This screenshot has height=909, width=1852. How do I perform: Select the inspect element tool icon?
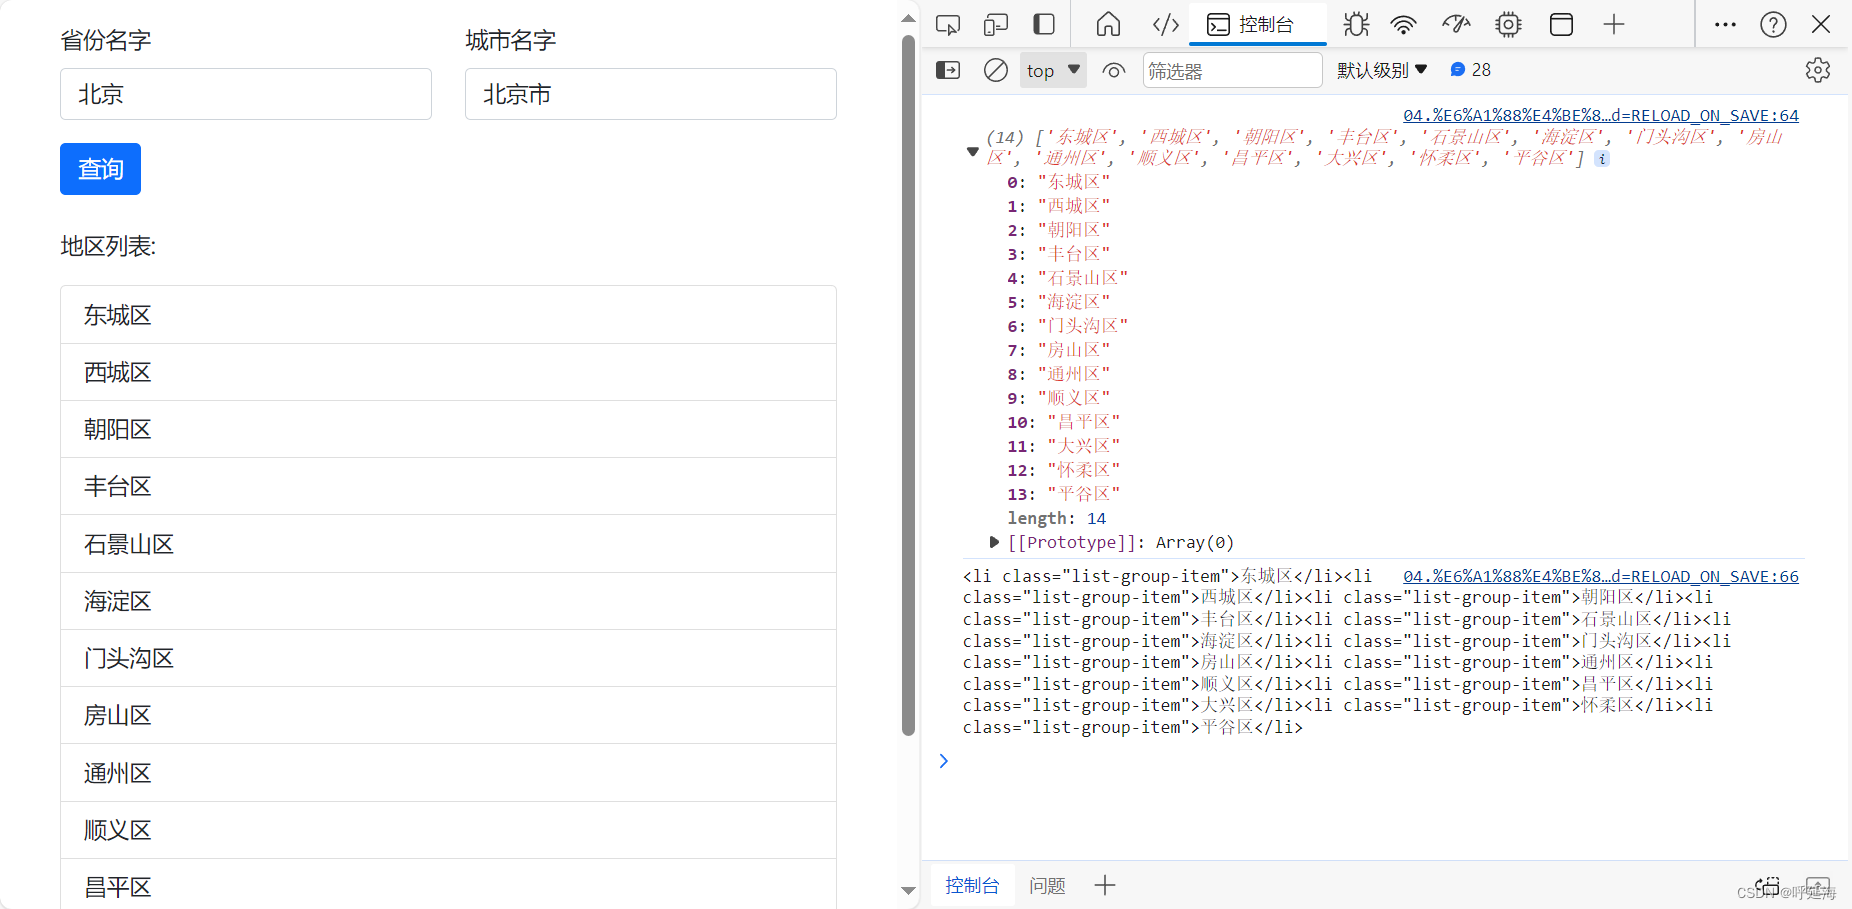[948, 24]
